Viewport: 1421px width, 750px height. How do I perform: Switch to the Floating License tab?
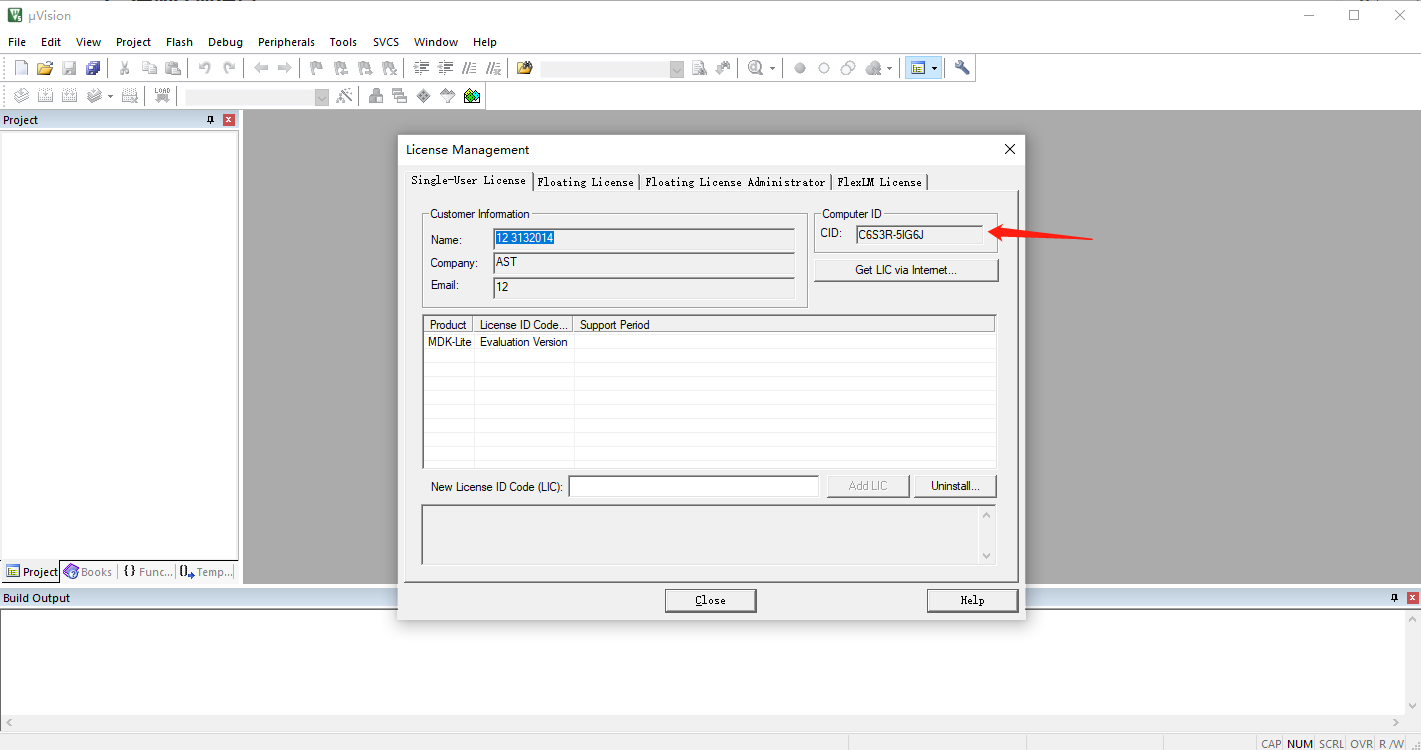(x=586, y=182)
